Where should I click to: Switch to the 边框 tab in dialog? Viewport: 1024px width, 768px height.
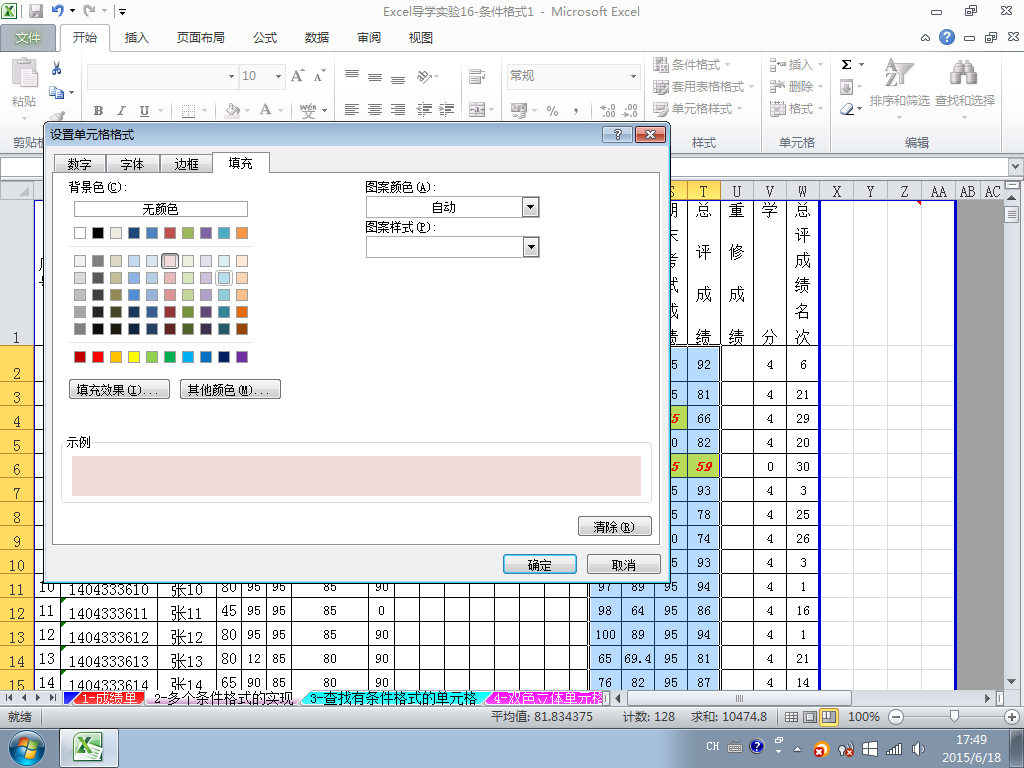(x=186, y=164)
